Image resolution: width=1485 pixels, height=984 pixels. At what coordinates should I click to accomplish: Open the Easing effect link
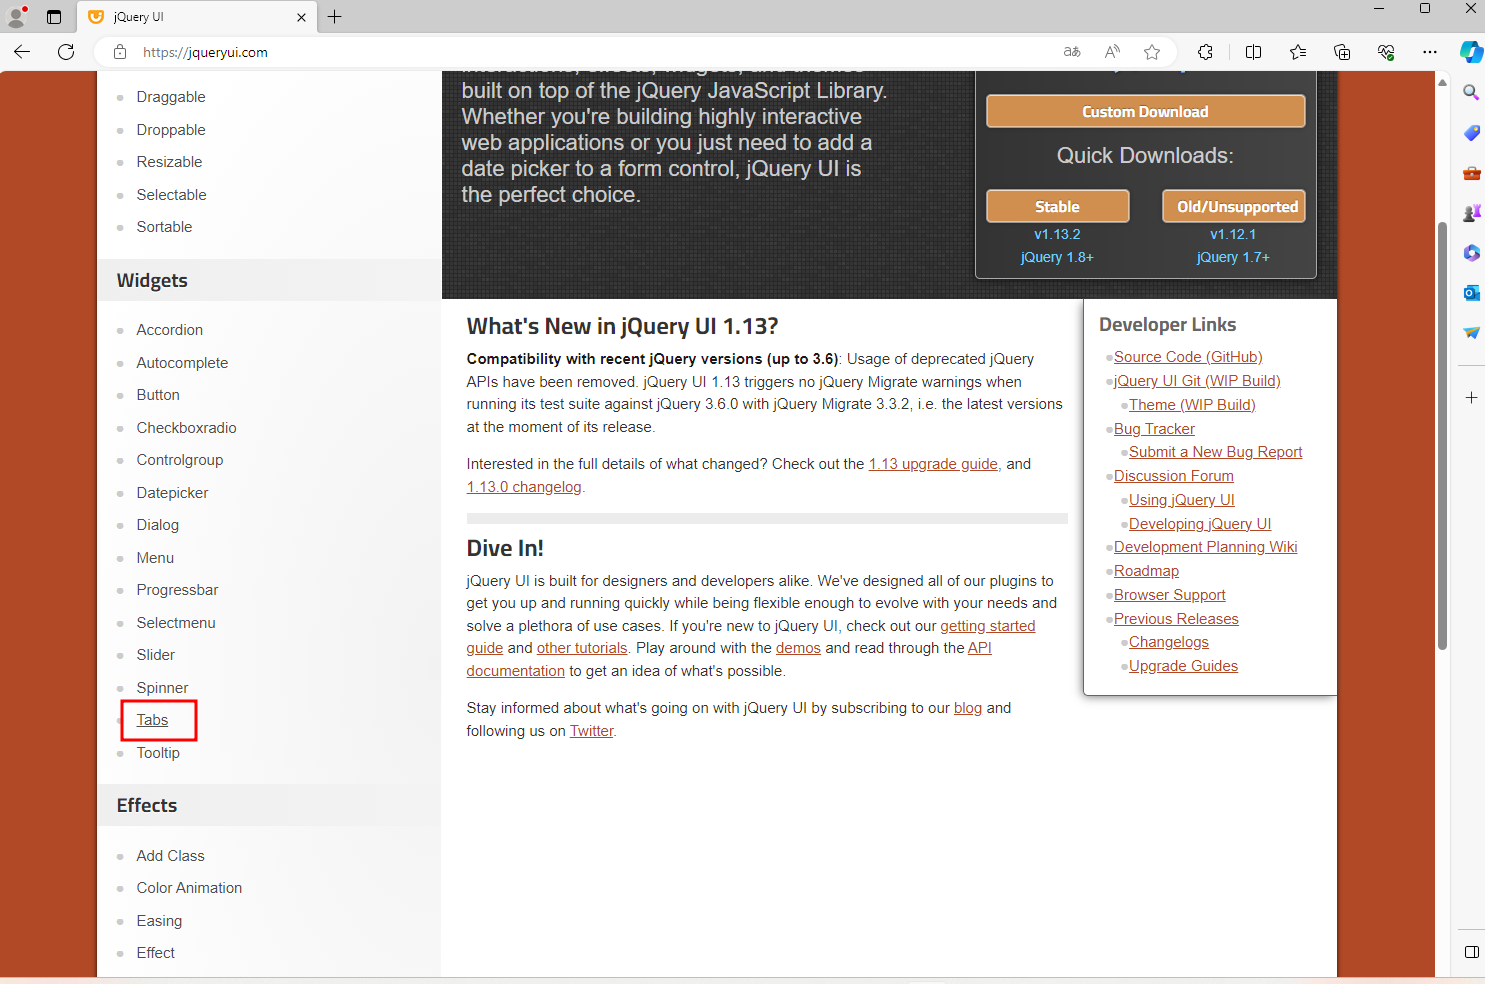159,921
